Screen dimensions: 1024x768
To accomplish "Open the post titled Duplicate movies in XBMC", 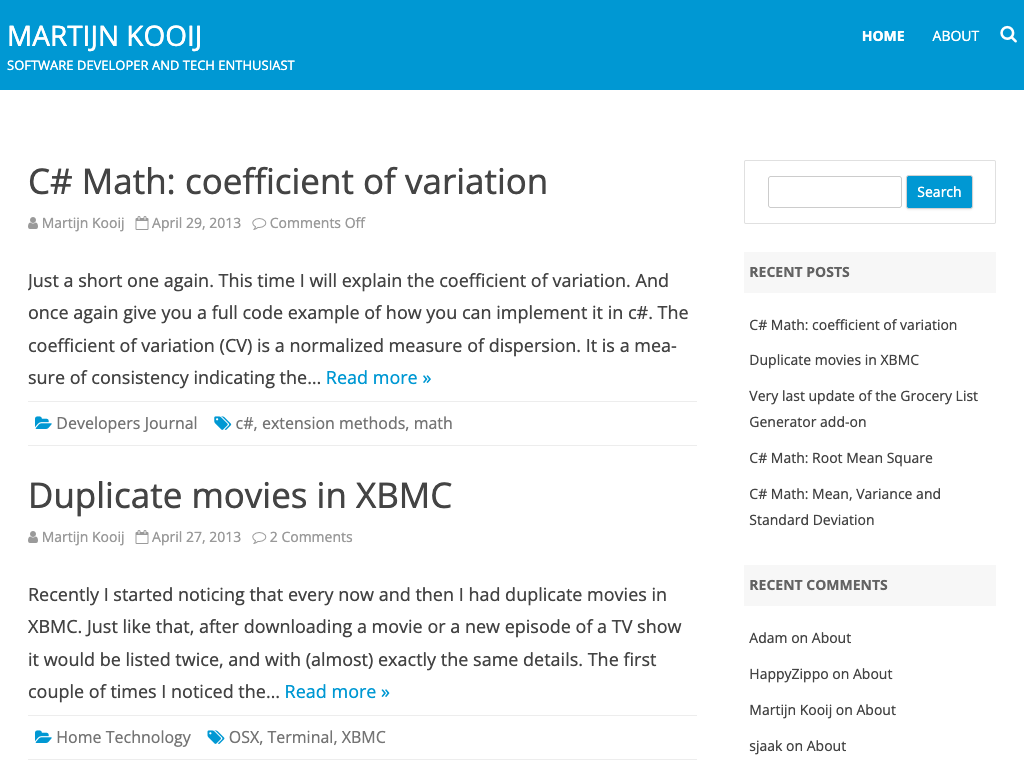I will click(x=240, y=495).
